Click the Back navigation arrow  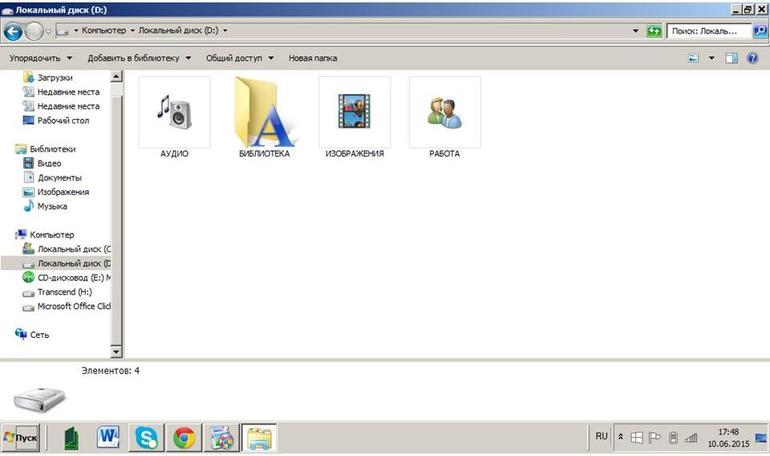13,32
